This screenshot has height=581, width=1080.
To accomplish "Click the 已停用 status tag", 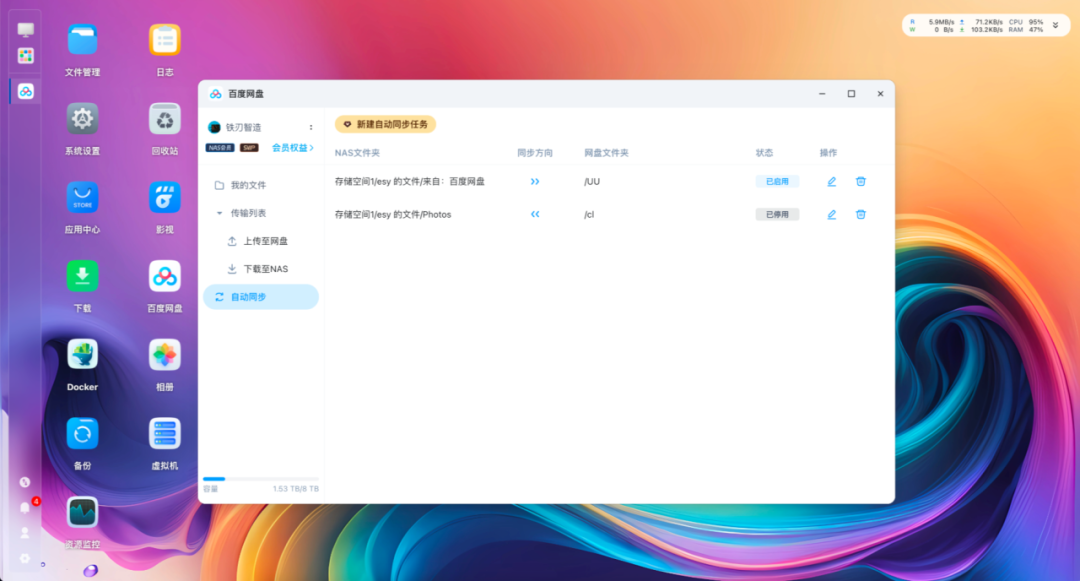I will 777,215.
